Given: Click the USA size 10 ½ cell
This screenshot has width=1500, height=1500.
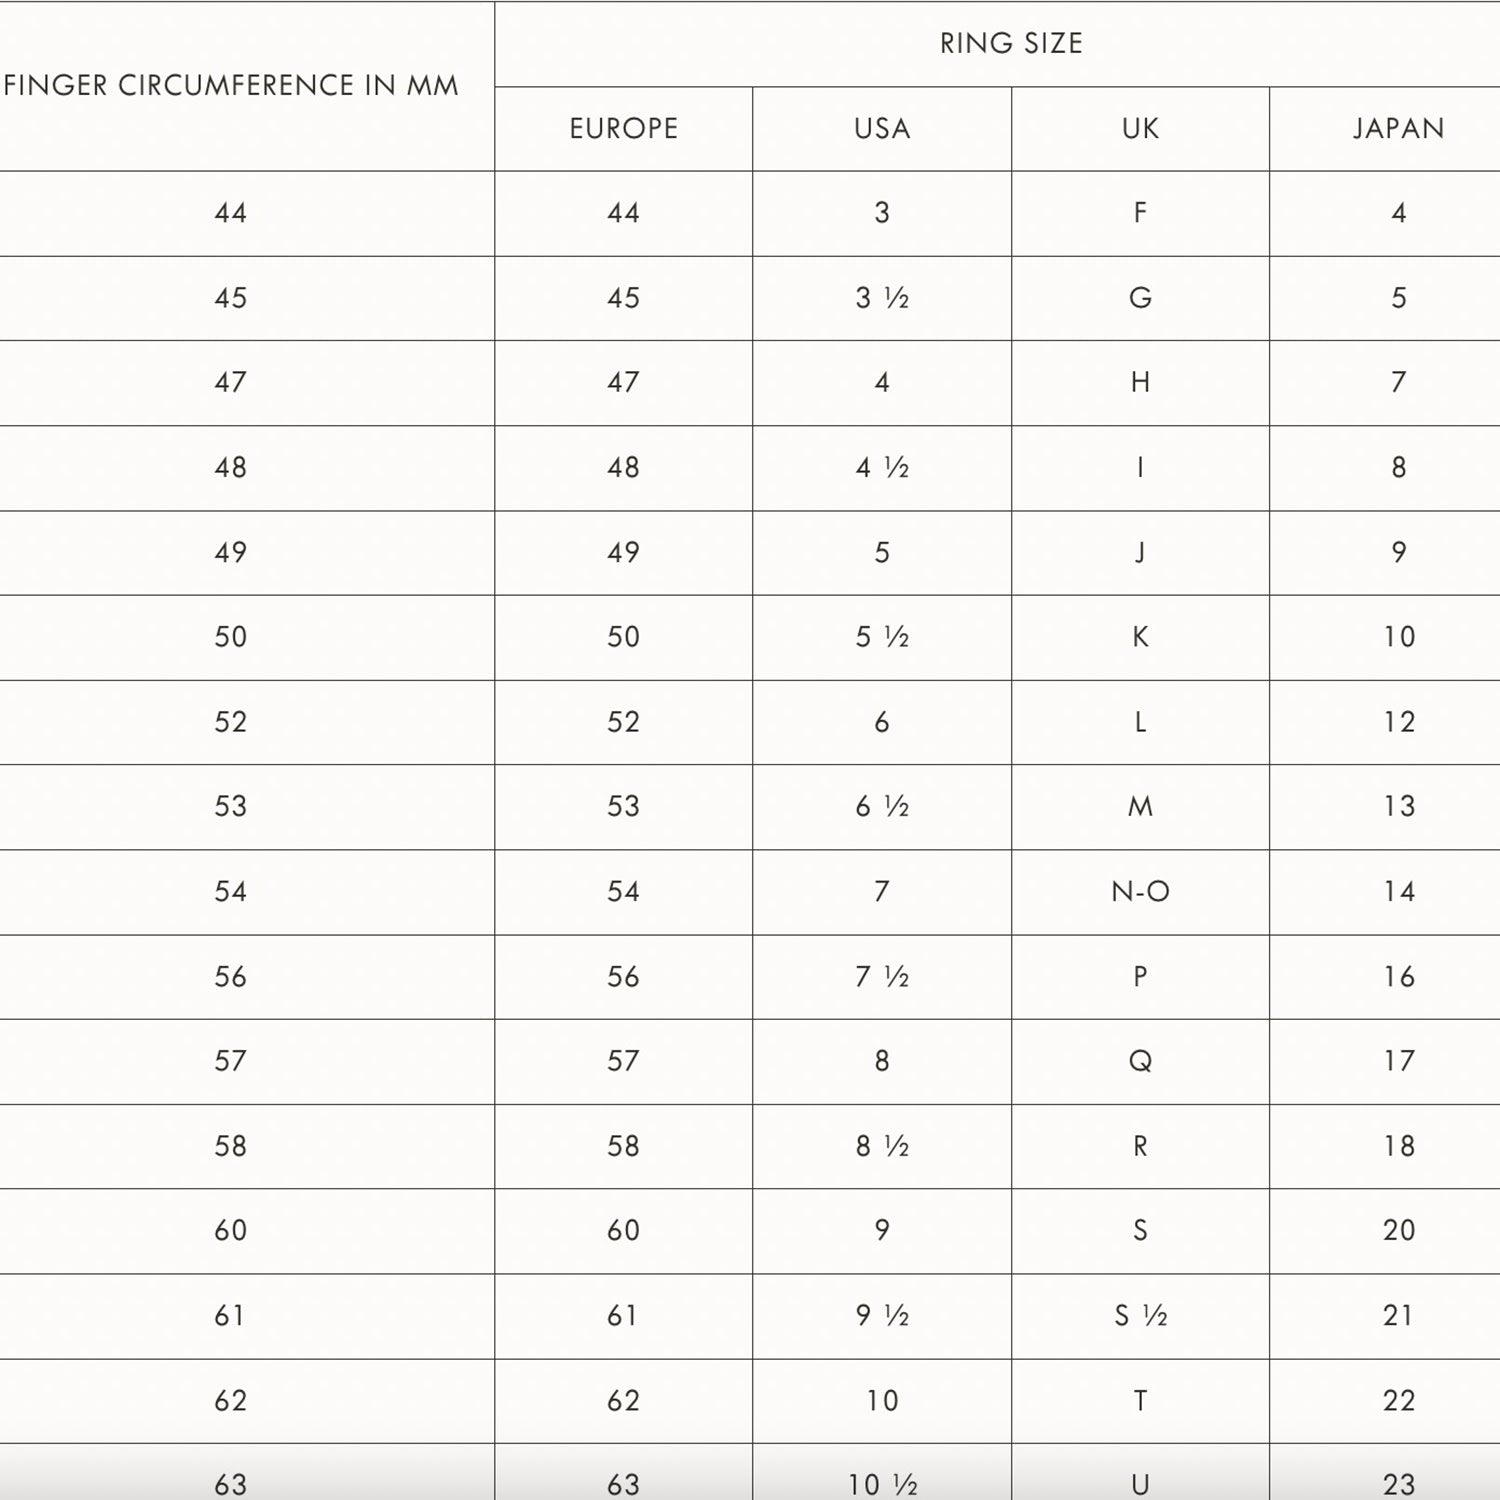Looking at the screenshot, I should [882, 1485].
